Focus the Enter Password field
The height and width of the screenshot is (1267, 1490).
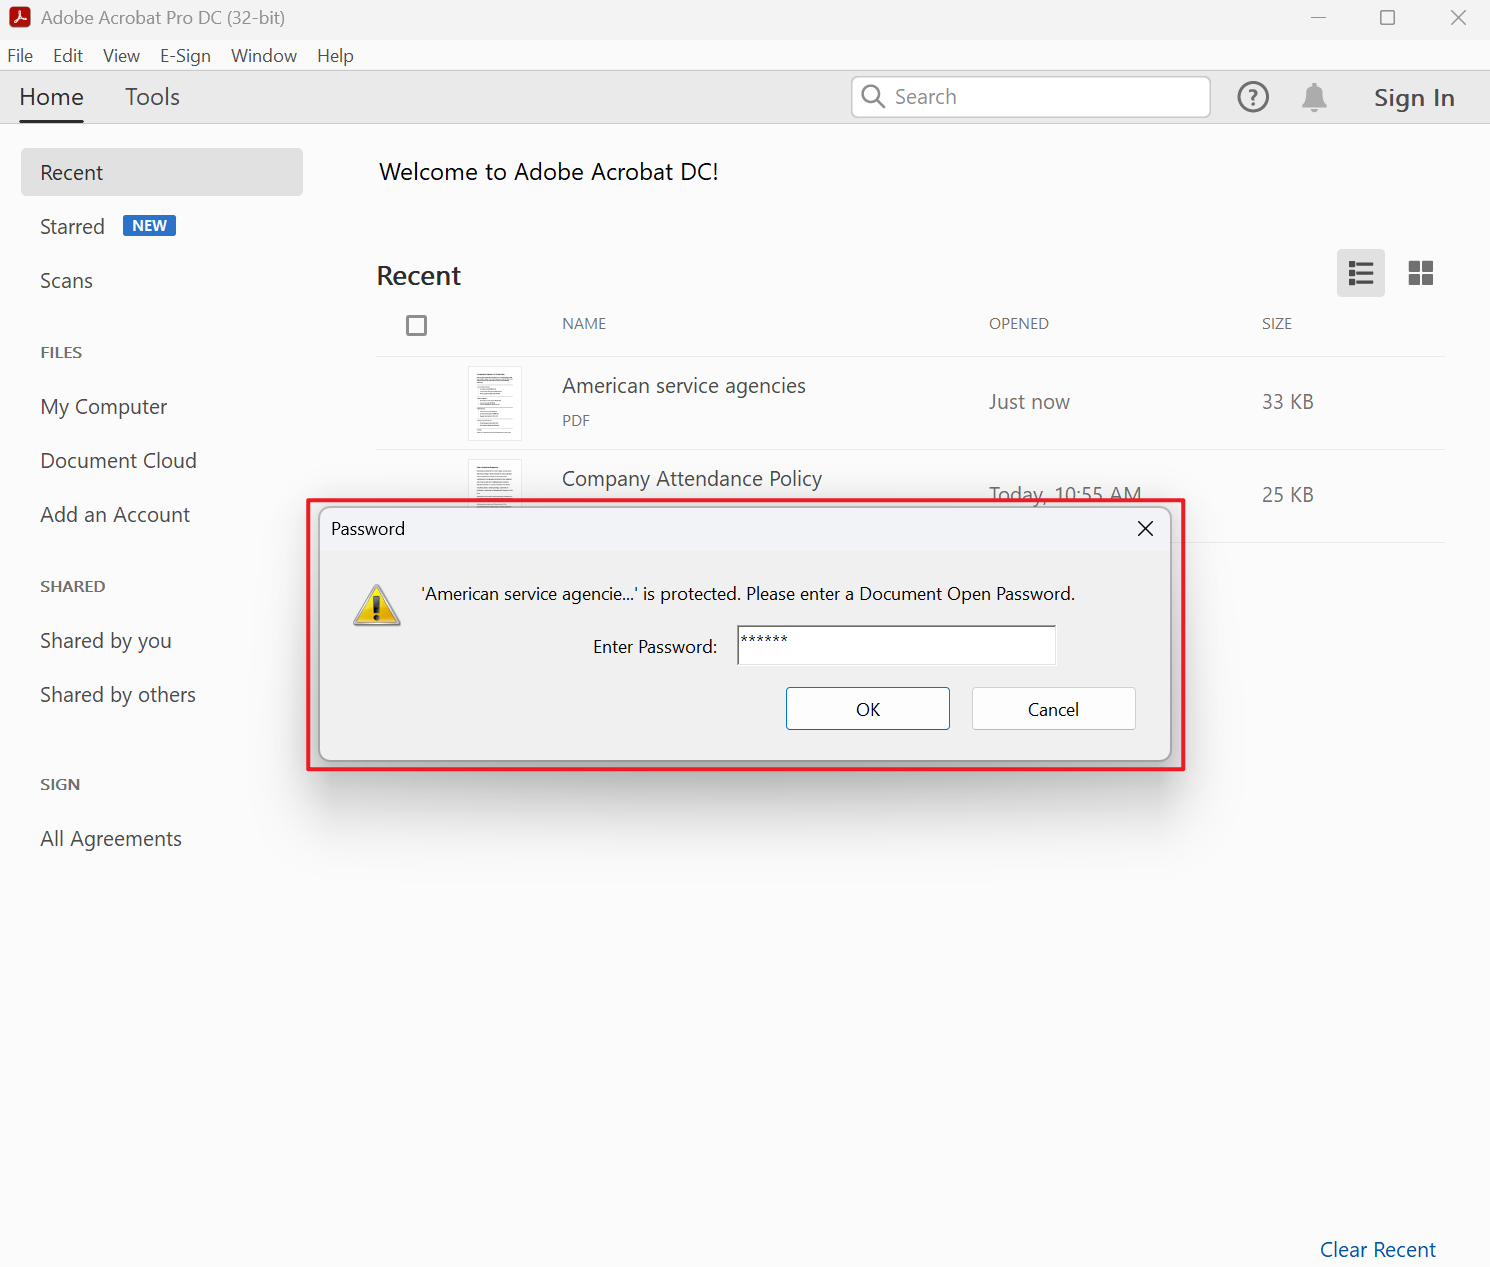897,645
